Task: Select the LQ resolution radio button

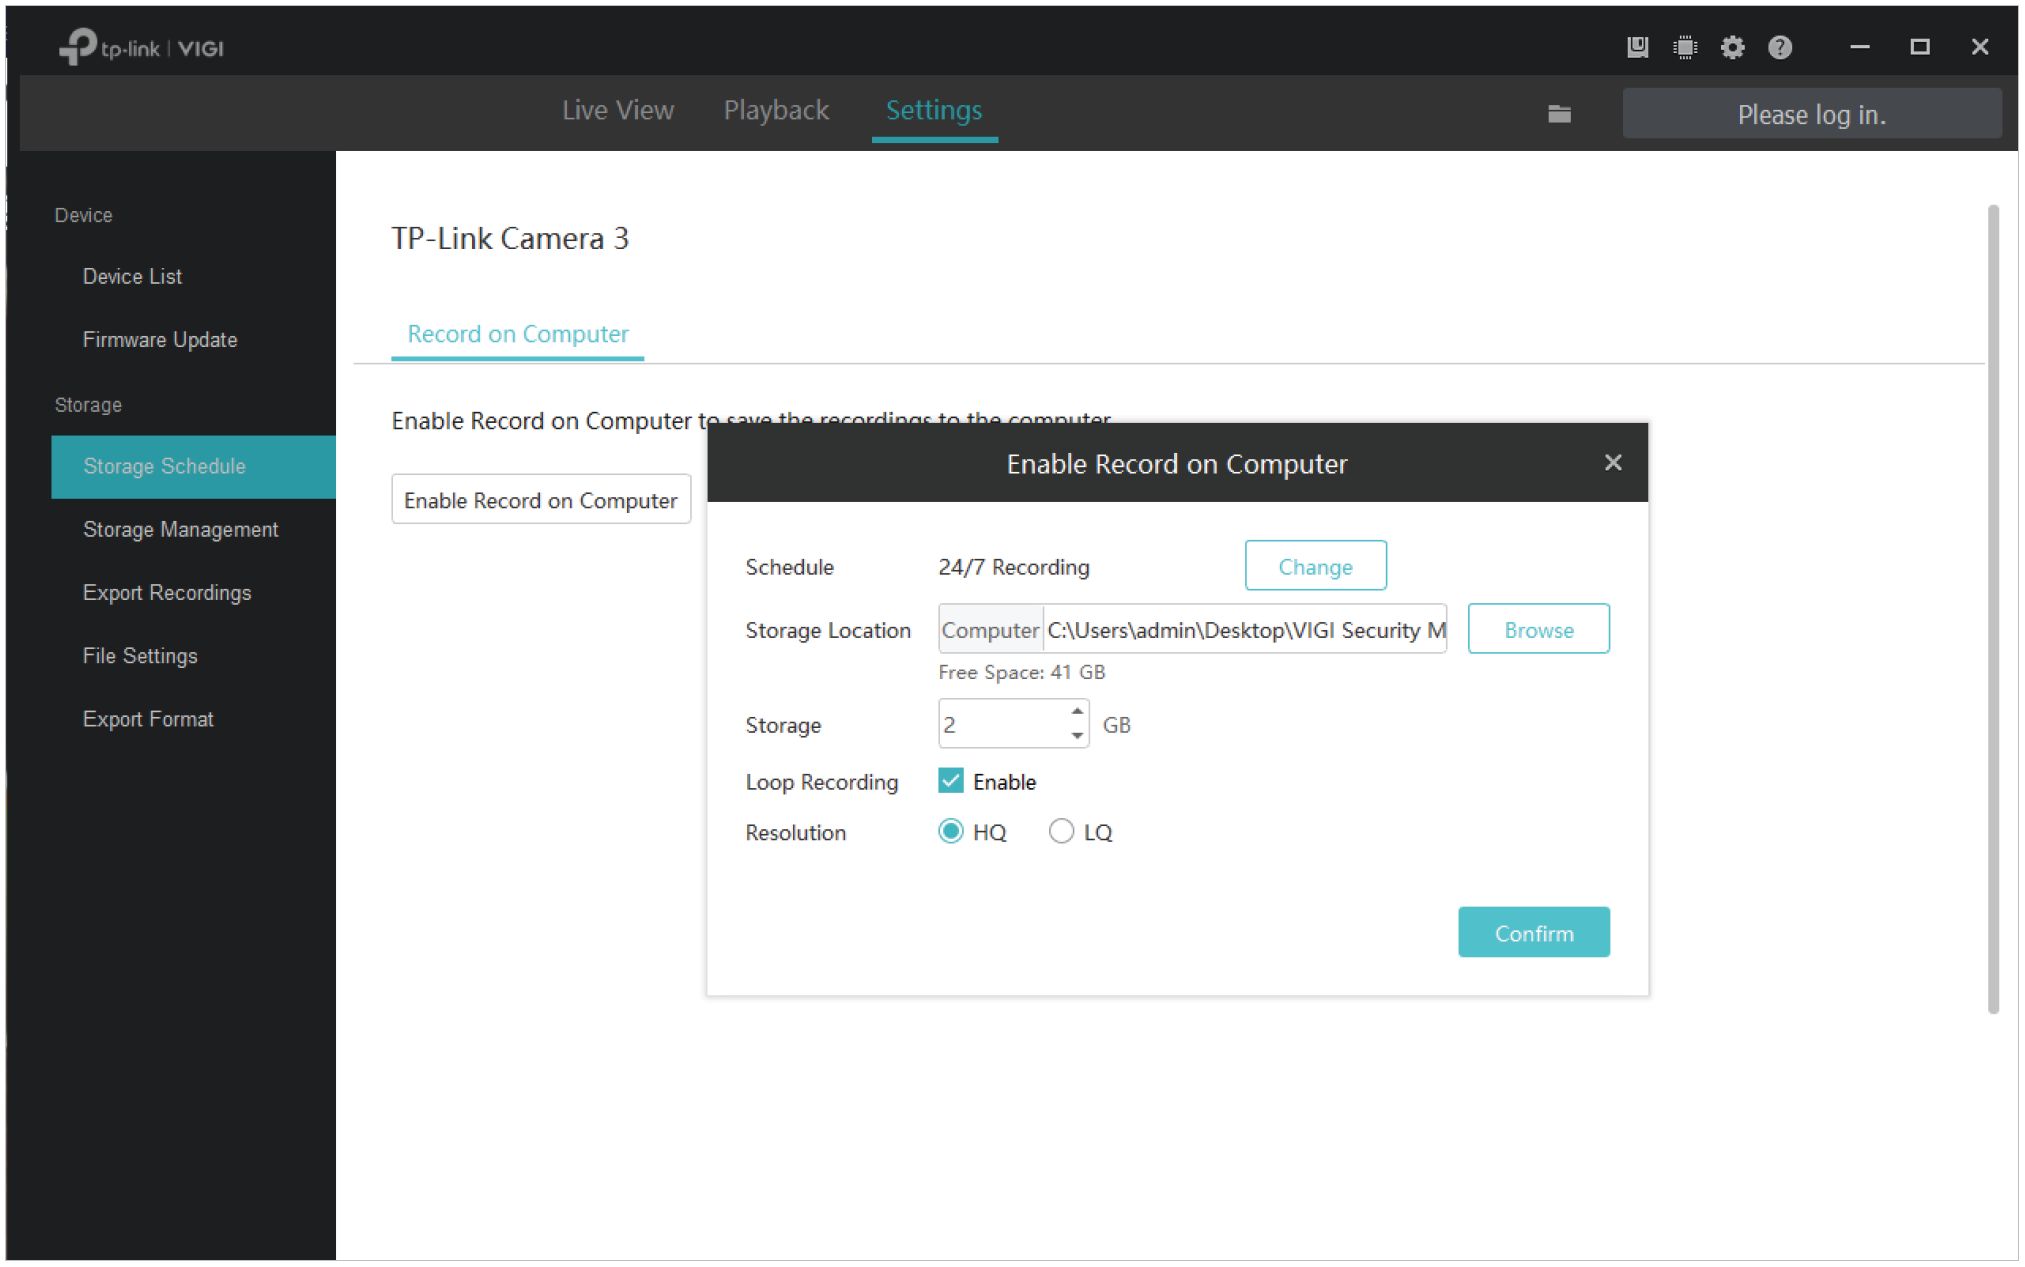Action: 1061,831
